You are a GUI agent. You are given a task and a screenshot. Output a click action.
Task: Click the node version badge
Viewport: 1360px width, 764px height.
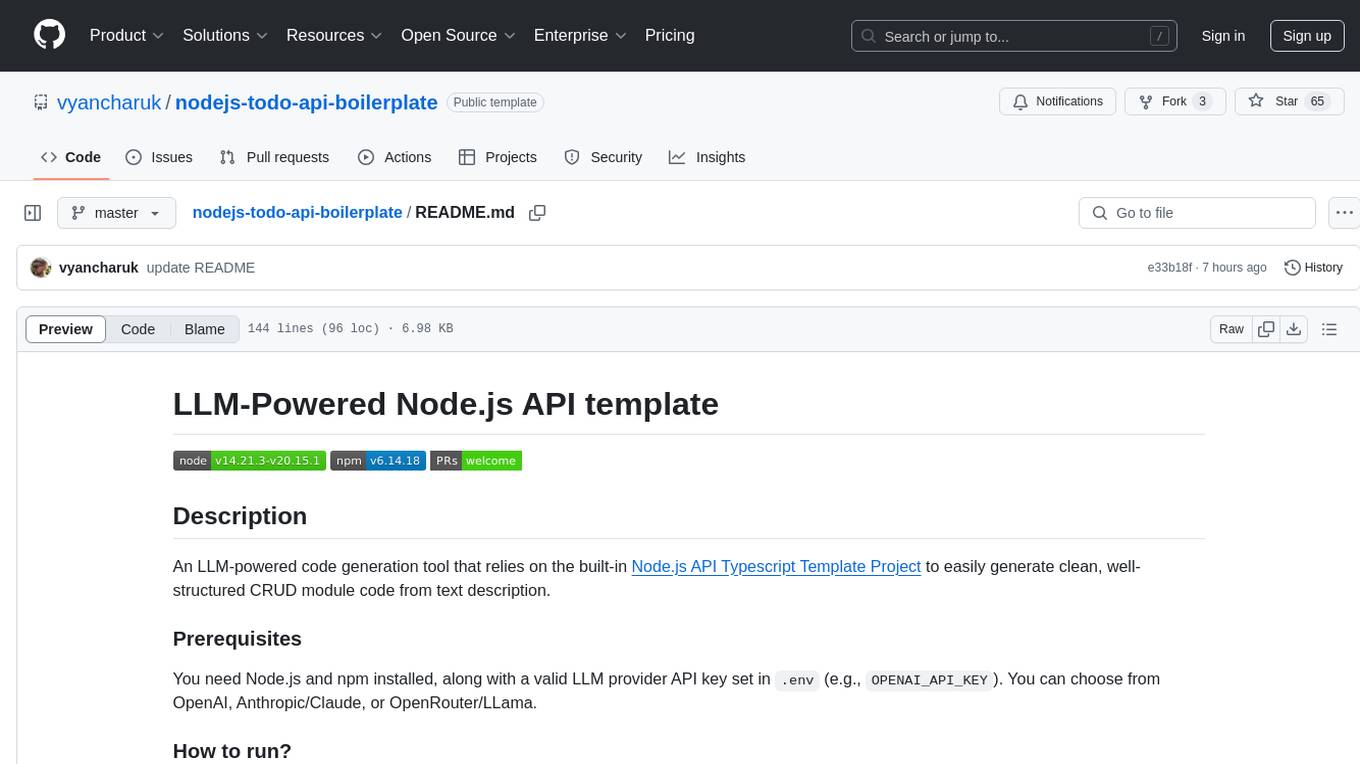tap(249, 461)
